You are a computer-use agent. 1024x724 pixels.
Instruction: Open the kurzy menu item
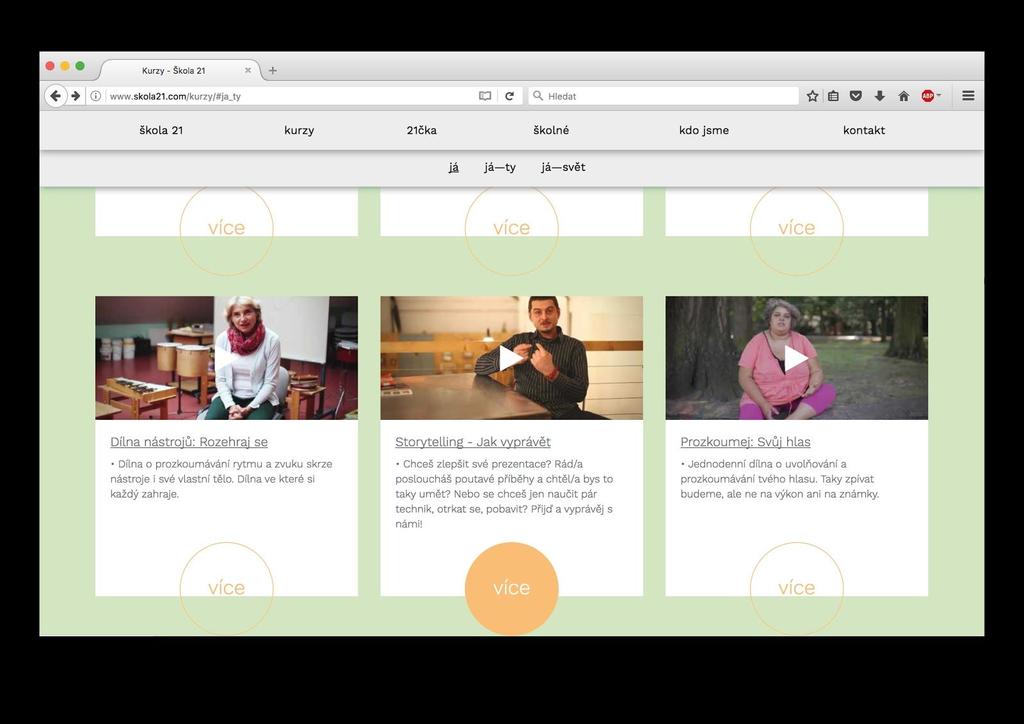click(299, 130)
